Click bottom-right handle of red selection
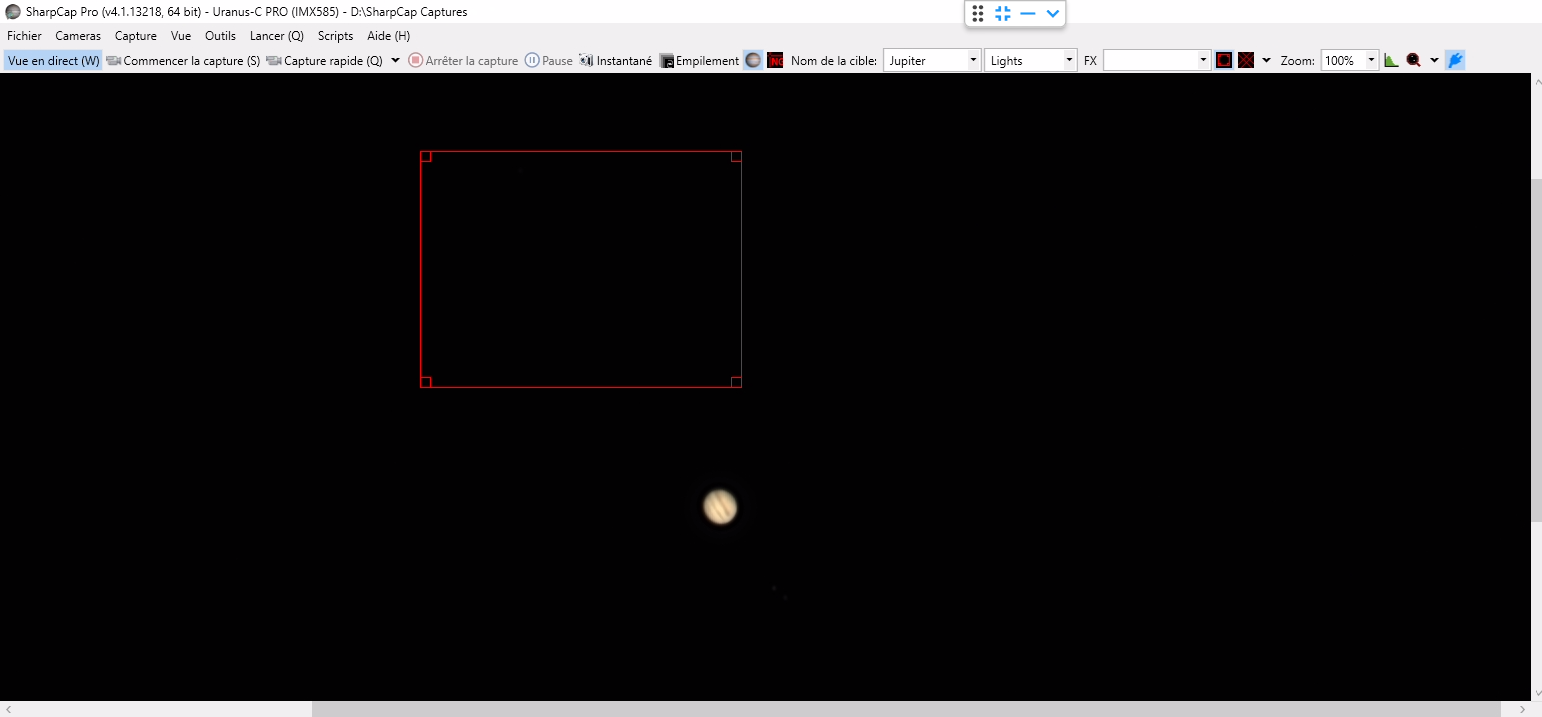This screenshot has width=1542, height=717. (736, 382)
